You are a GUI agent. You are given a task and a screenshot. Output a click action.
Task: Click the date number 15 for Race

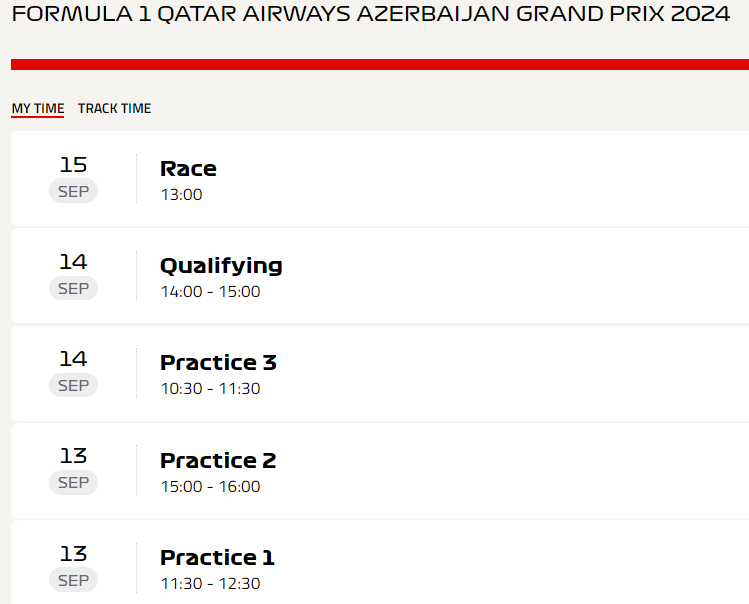73,165
